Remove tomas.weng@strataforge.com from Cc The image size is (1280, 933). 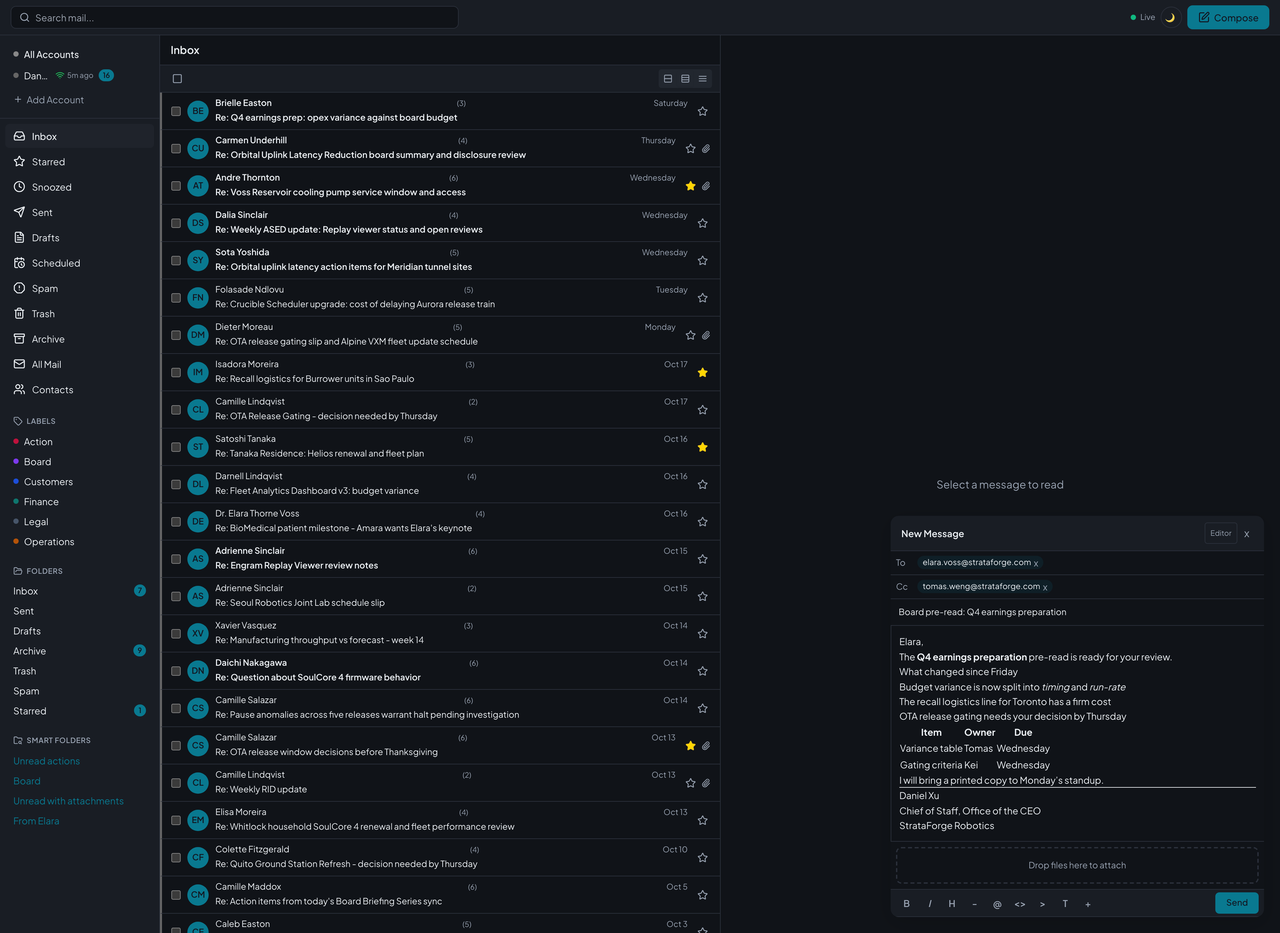click(1045, 588)
